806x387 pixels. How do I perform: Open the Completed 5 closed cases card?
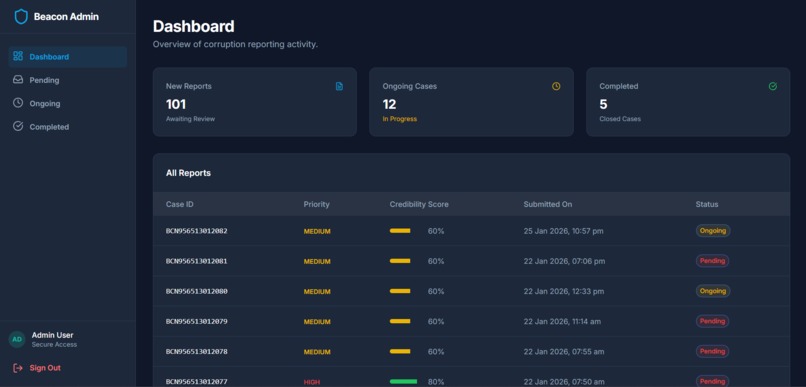tap(688, 102)
